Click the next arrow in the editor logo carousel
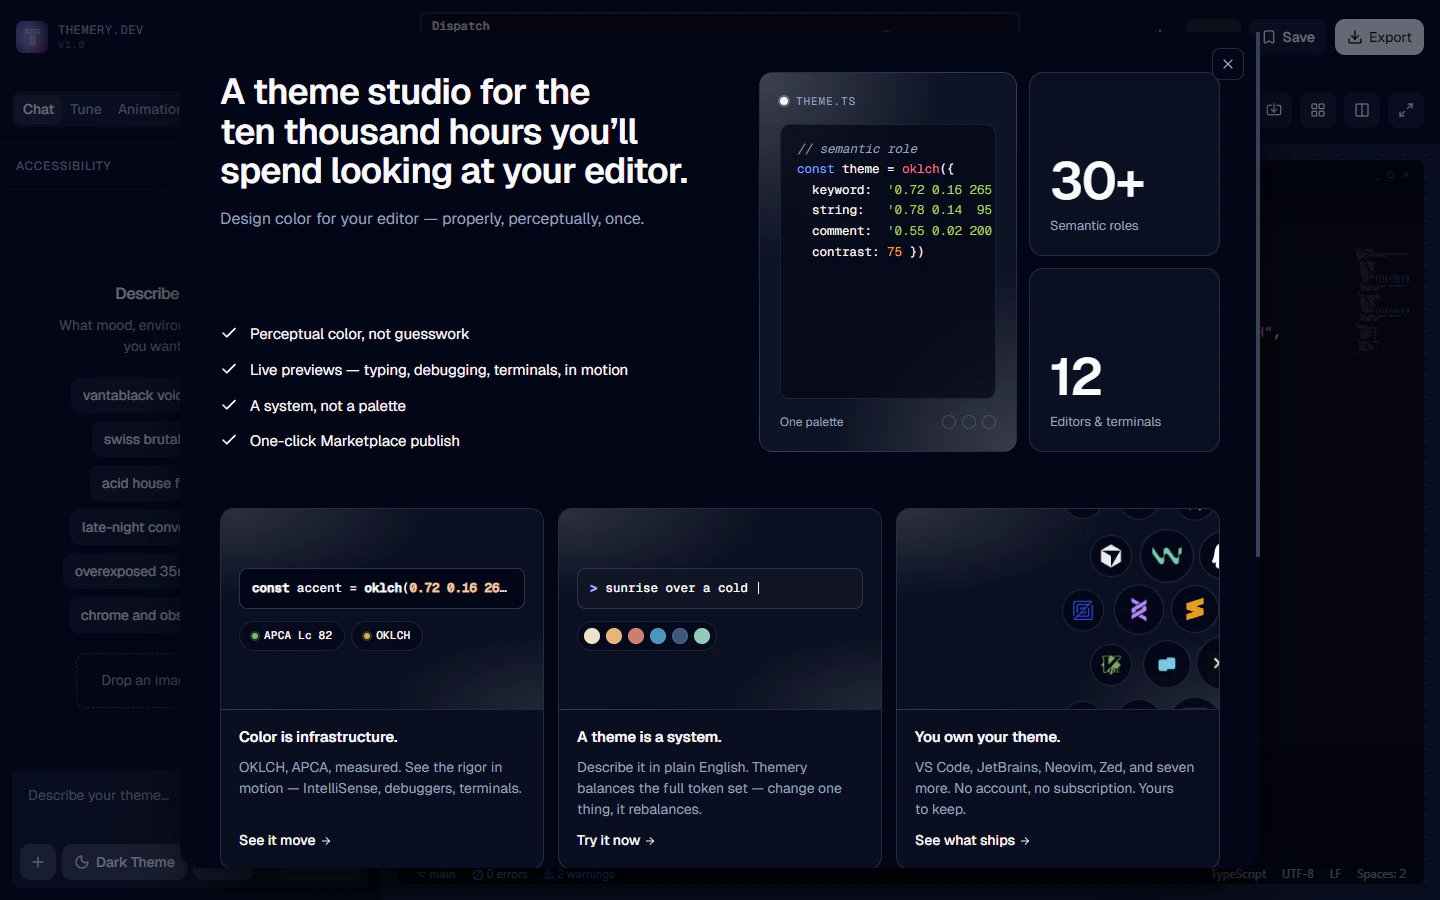 tap(1216, 663)
